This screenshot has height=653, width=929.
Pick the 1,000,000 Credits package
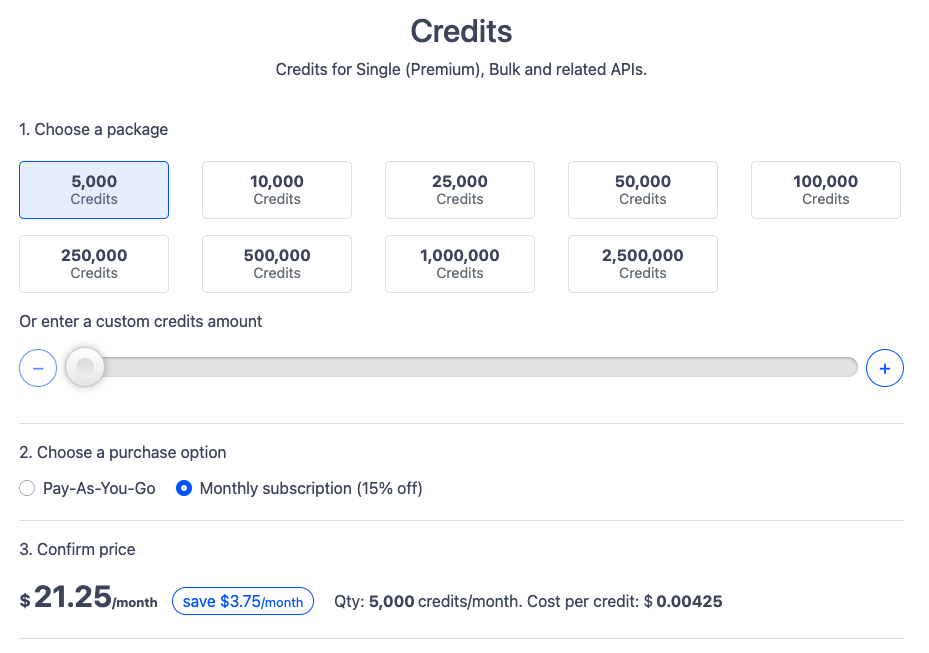(x=460, y=264)
